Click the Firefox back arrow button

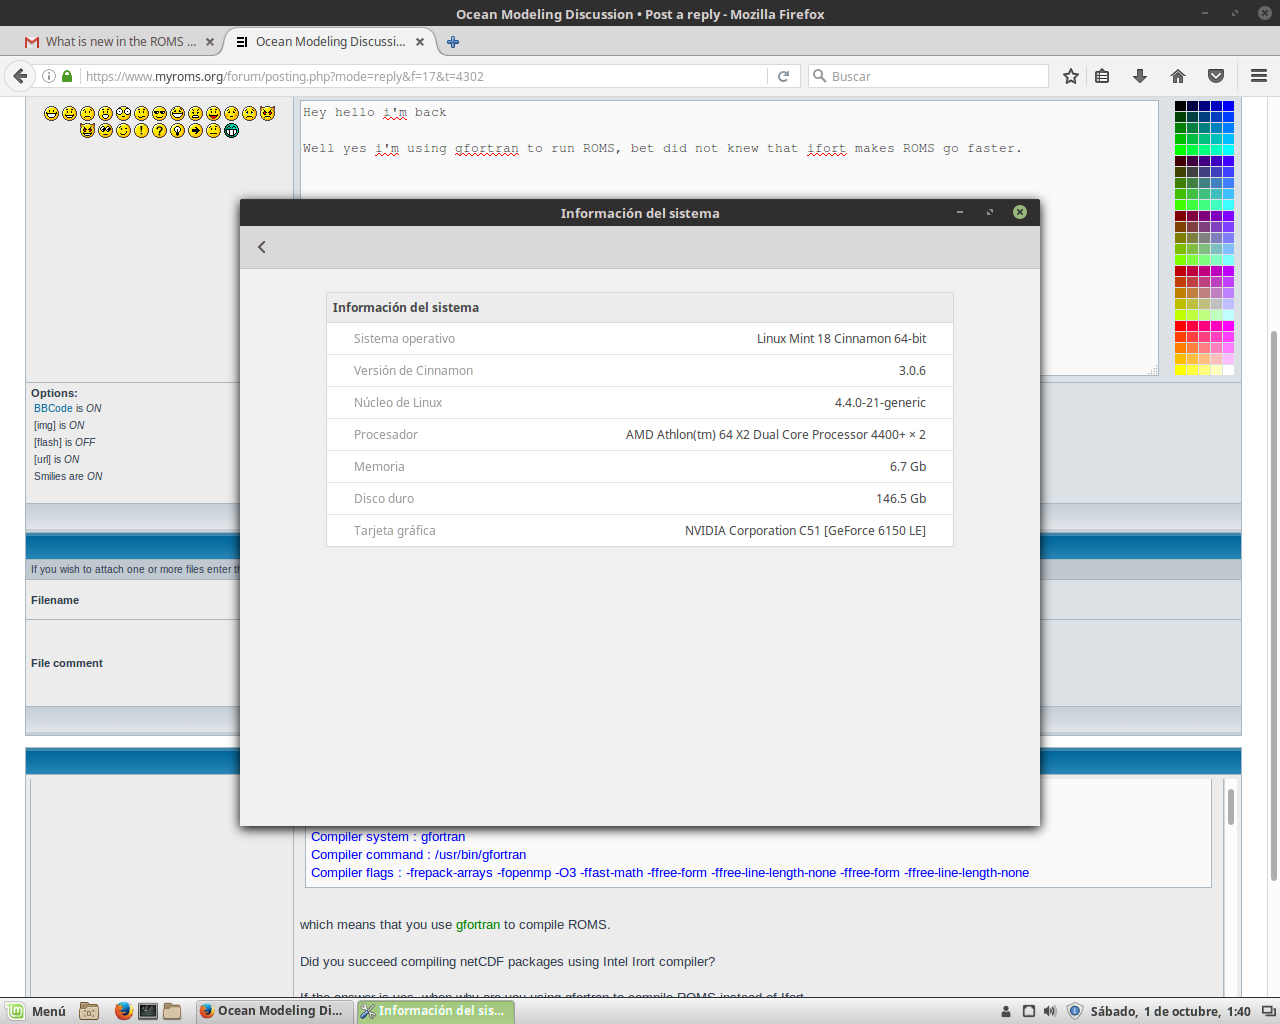(20, 76)
